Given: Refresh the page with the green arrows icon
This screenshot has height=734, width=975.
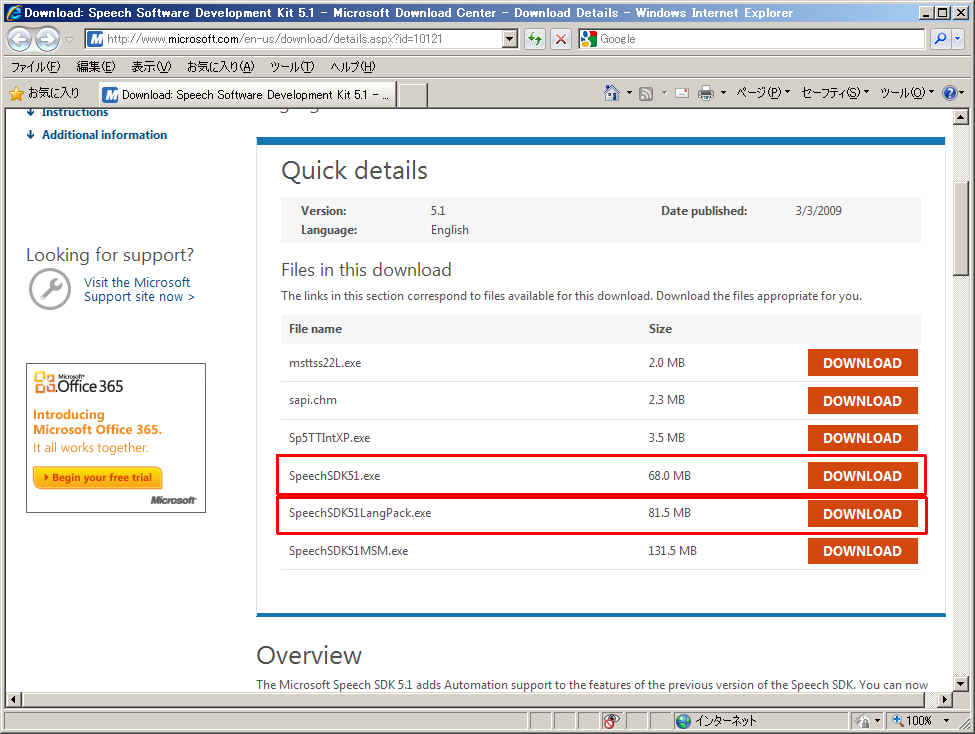Looking at the screenshot, I should (534, 39).
